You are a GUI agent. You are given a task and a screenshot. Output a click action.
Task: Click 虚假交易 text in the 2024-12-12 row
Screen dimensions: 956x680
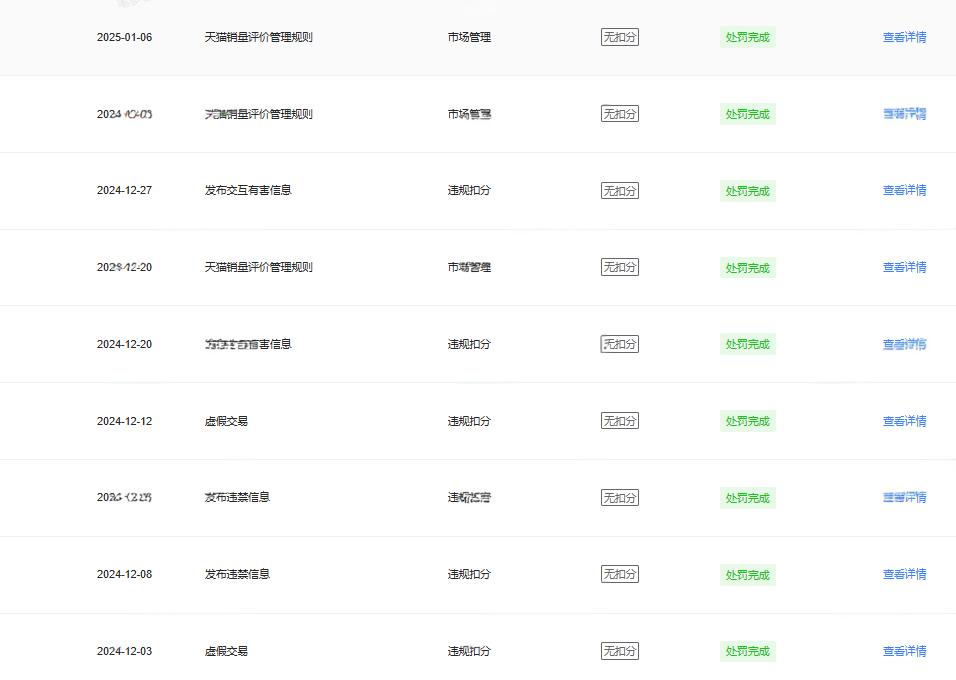click(226, 421)
